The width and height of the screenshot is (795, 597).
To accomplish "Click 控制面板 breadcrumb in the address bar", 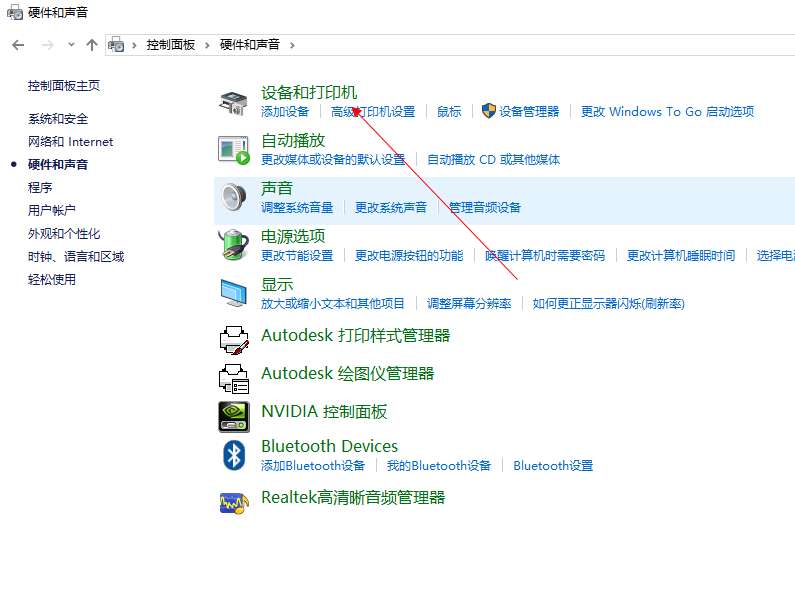I will point(171,45).
